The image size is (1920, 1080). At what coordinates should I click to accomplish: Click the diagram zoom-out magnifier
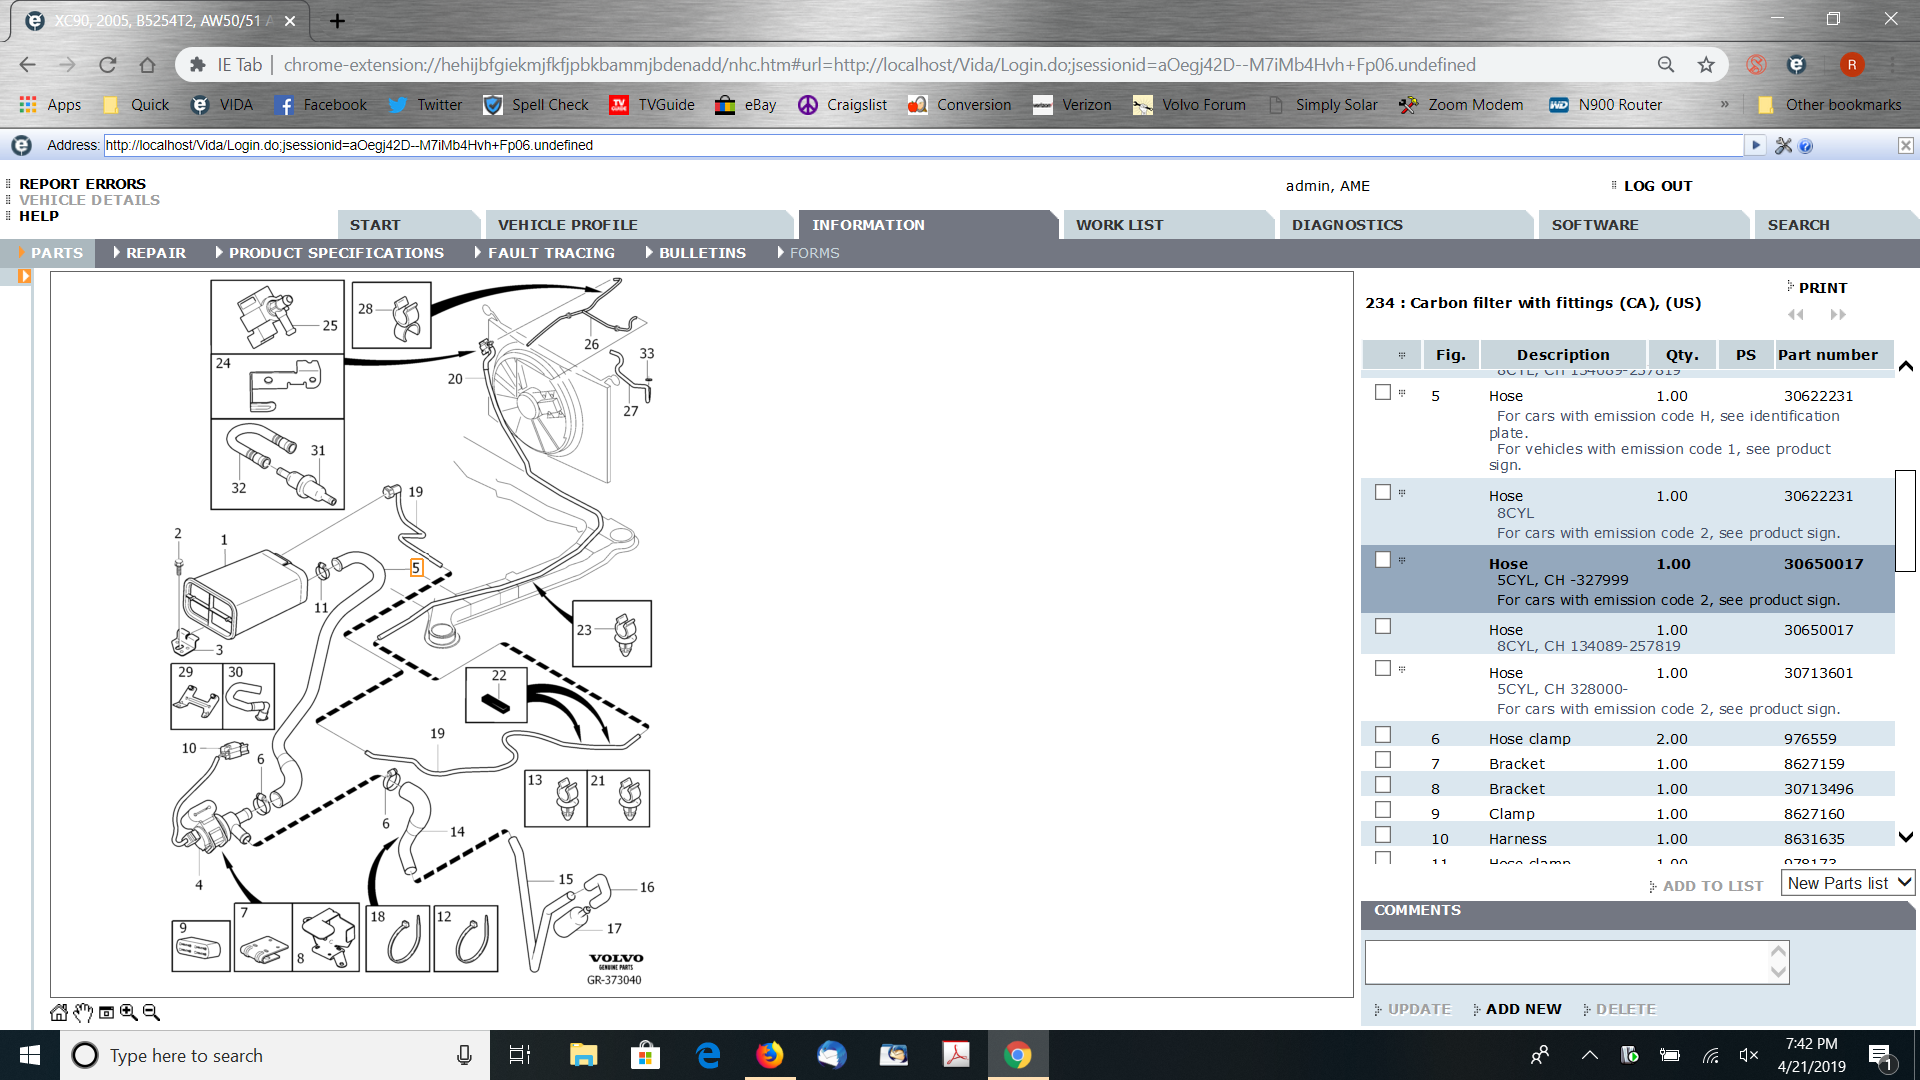click(151, 1012)
